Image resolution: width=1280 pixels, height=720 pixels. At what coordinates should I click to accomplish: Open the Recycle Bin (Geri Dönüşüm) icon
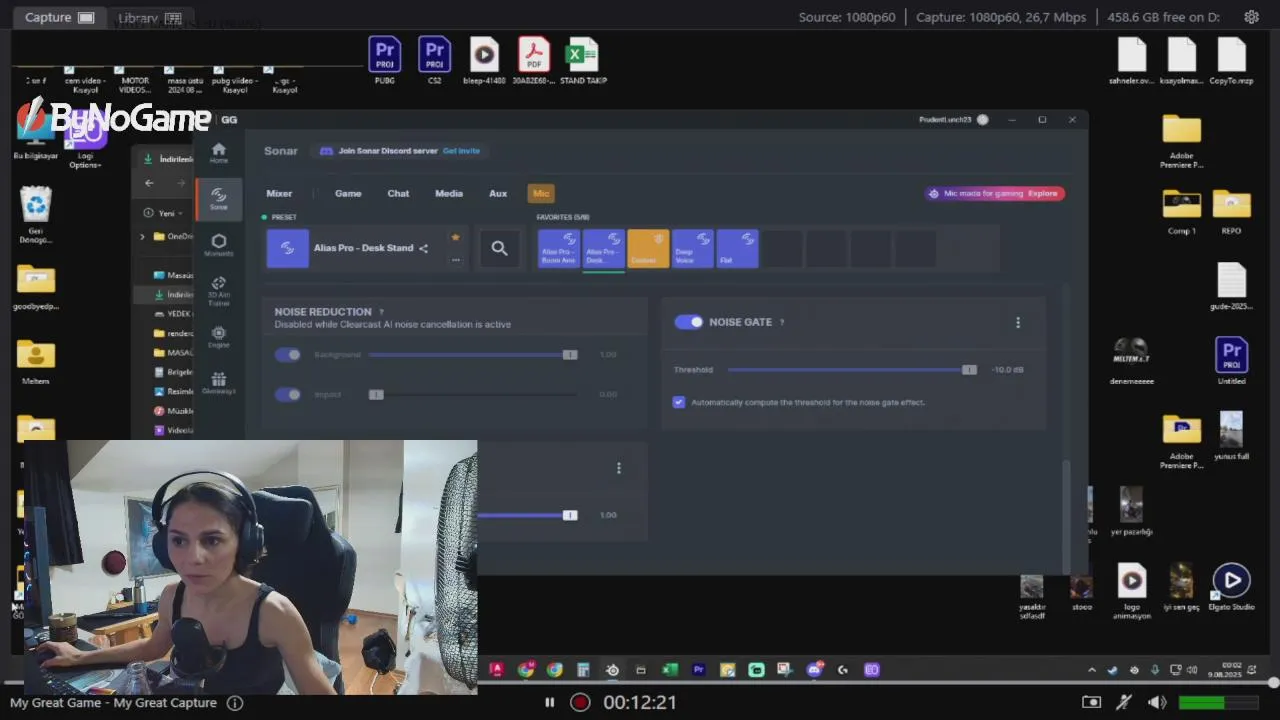(x=36, y=214)
